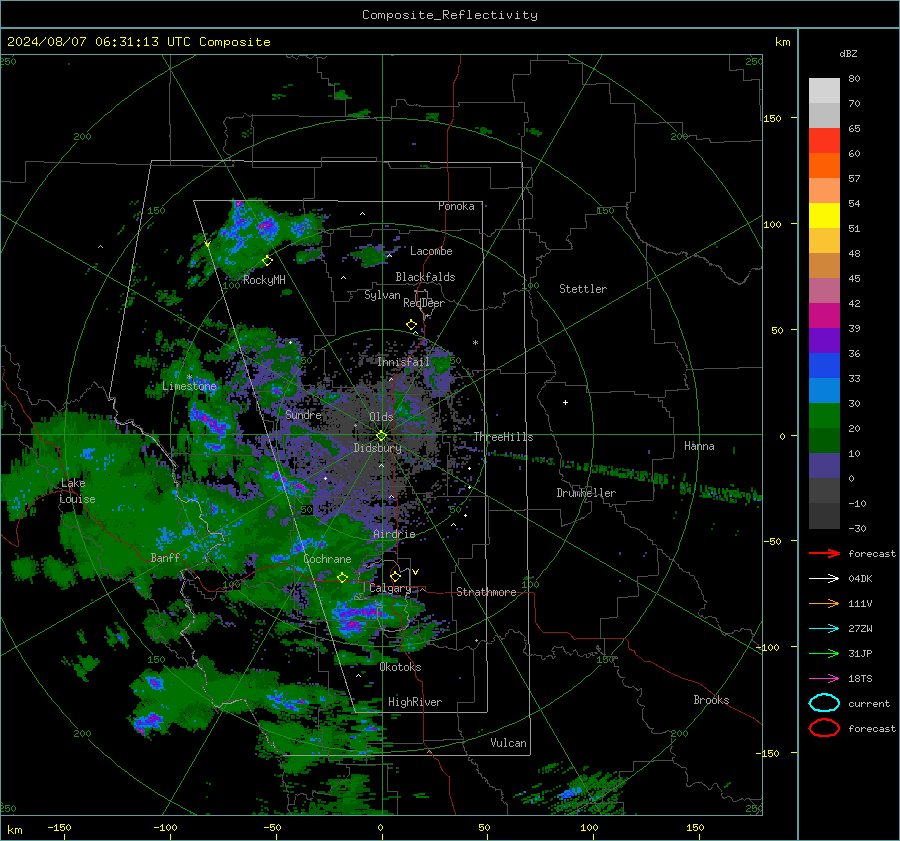
Task: Click the Stettler town label
Action: point(583,289)
